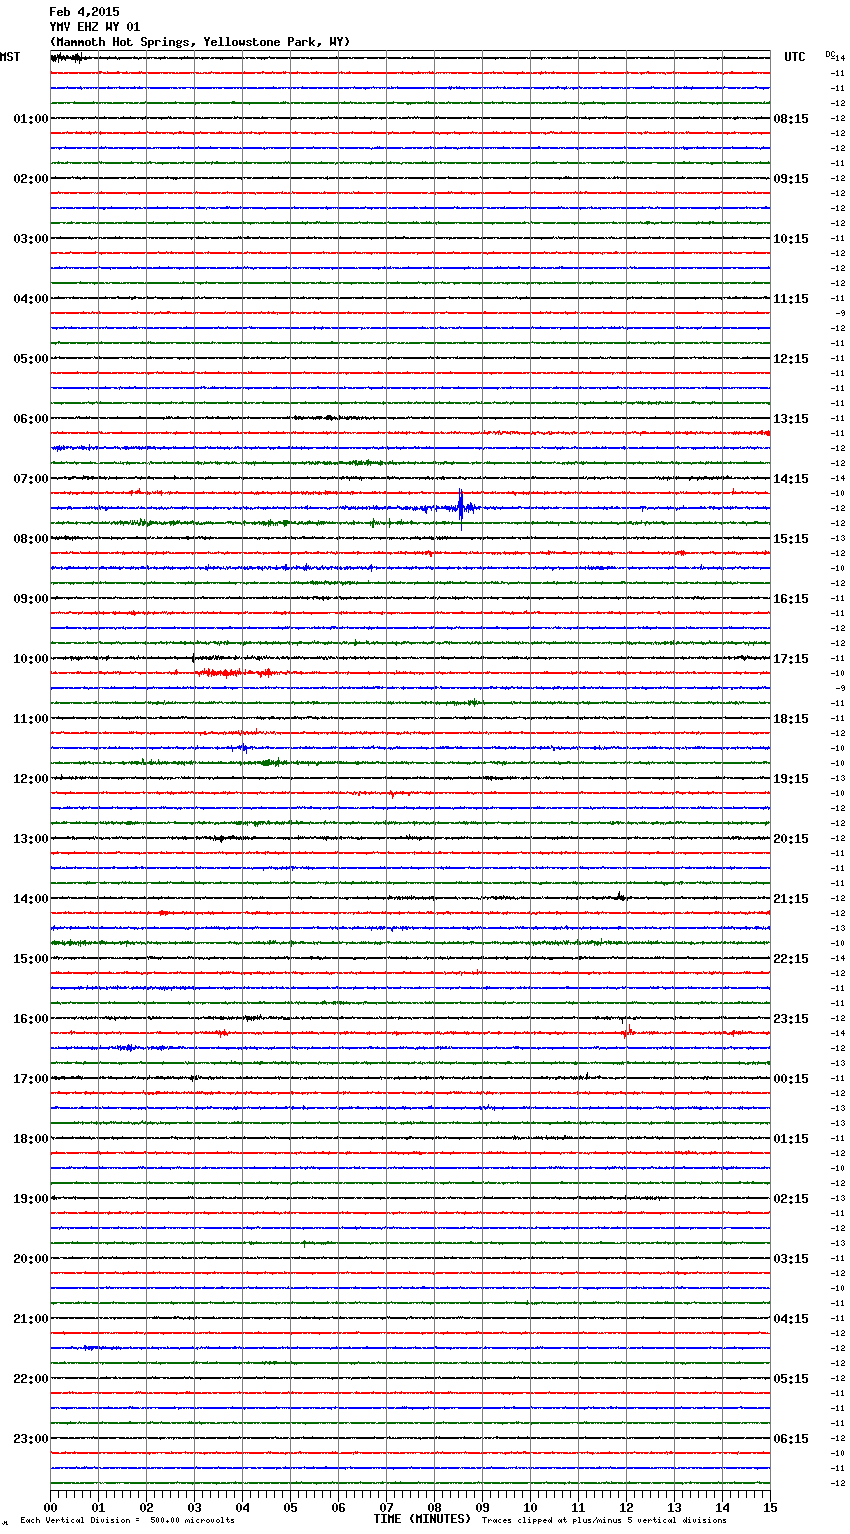The image size is (850, 1534).
Task: Click the '13:00' MST hour label
Action: pos(30,839)
